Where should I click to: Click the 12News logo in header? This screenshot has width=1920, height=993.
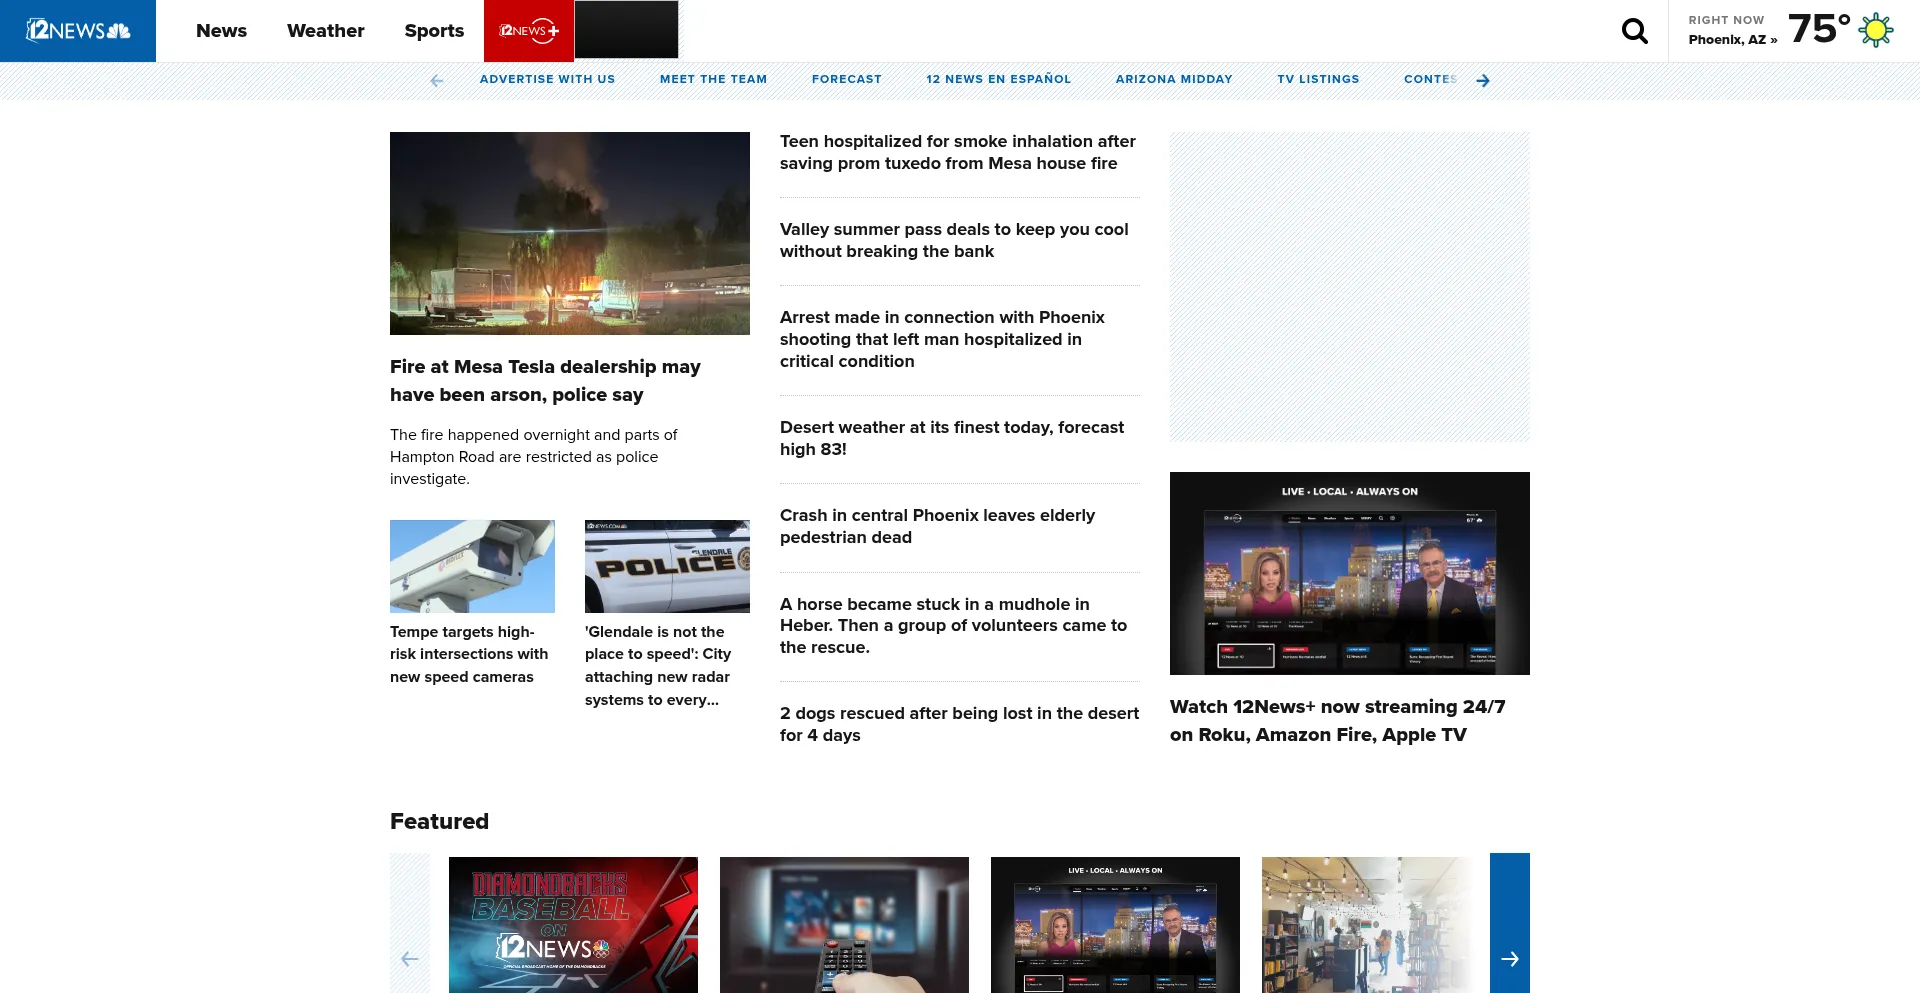78,31
